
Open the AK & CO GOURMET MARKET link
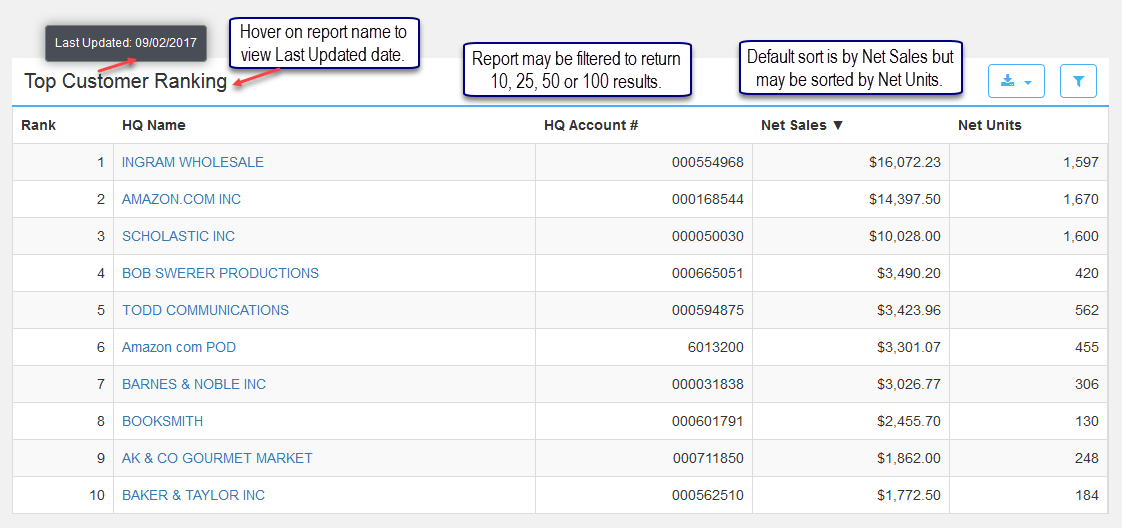[x=218, y=459]
